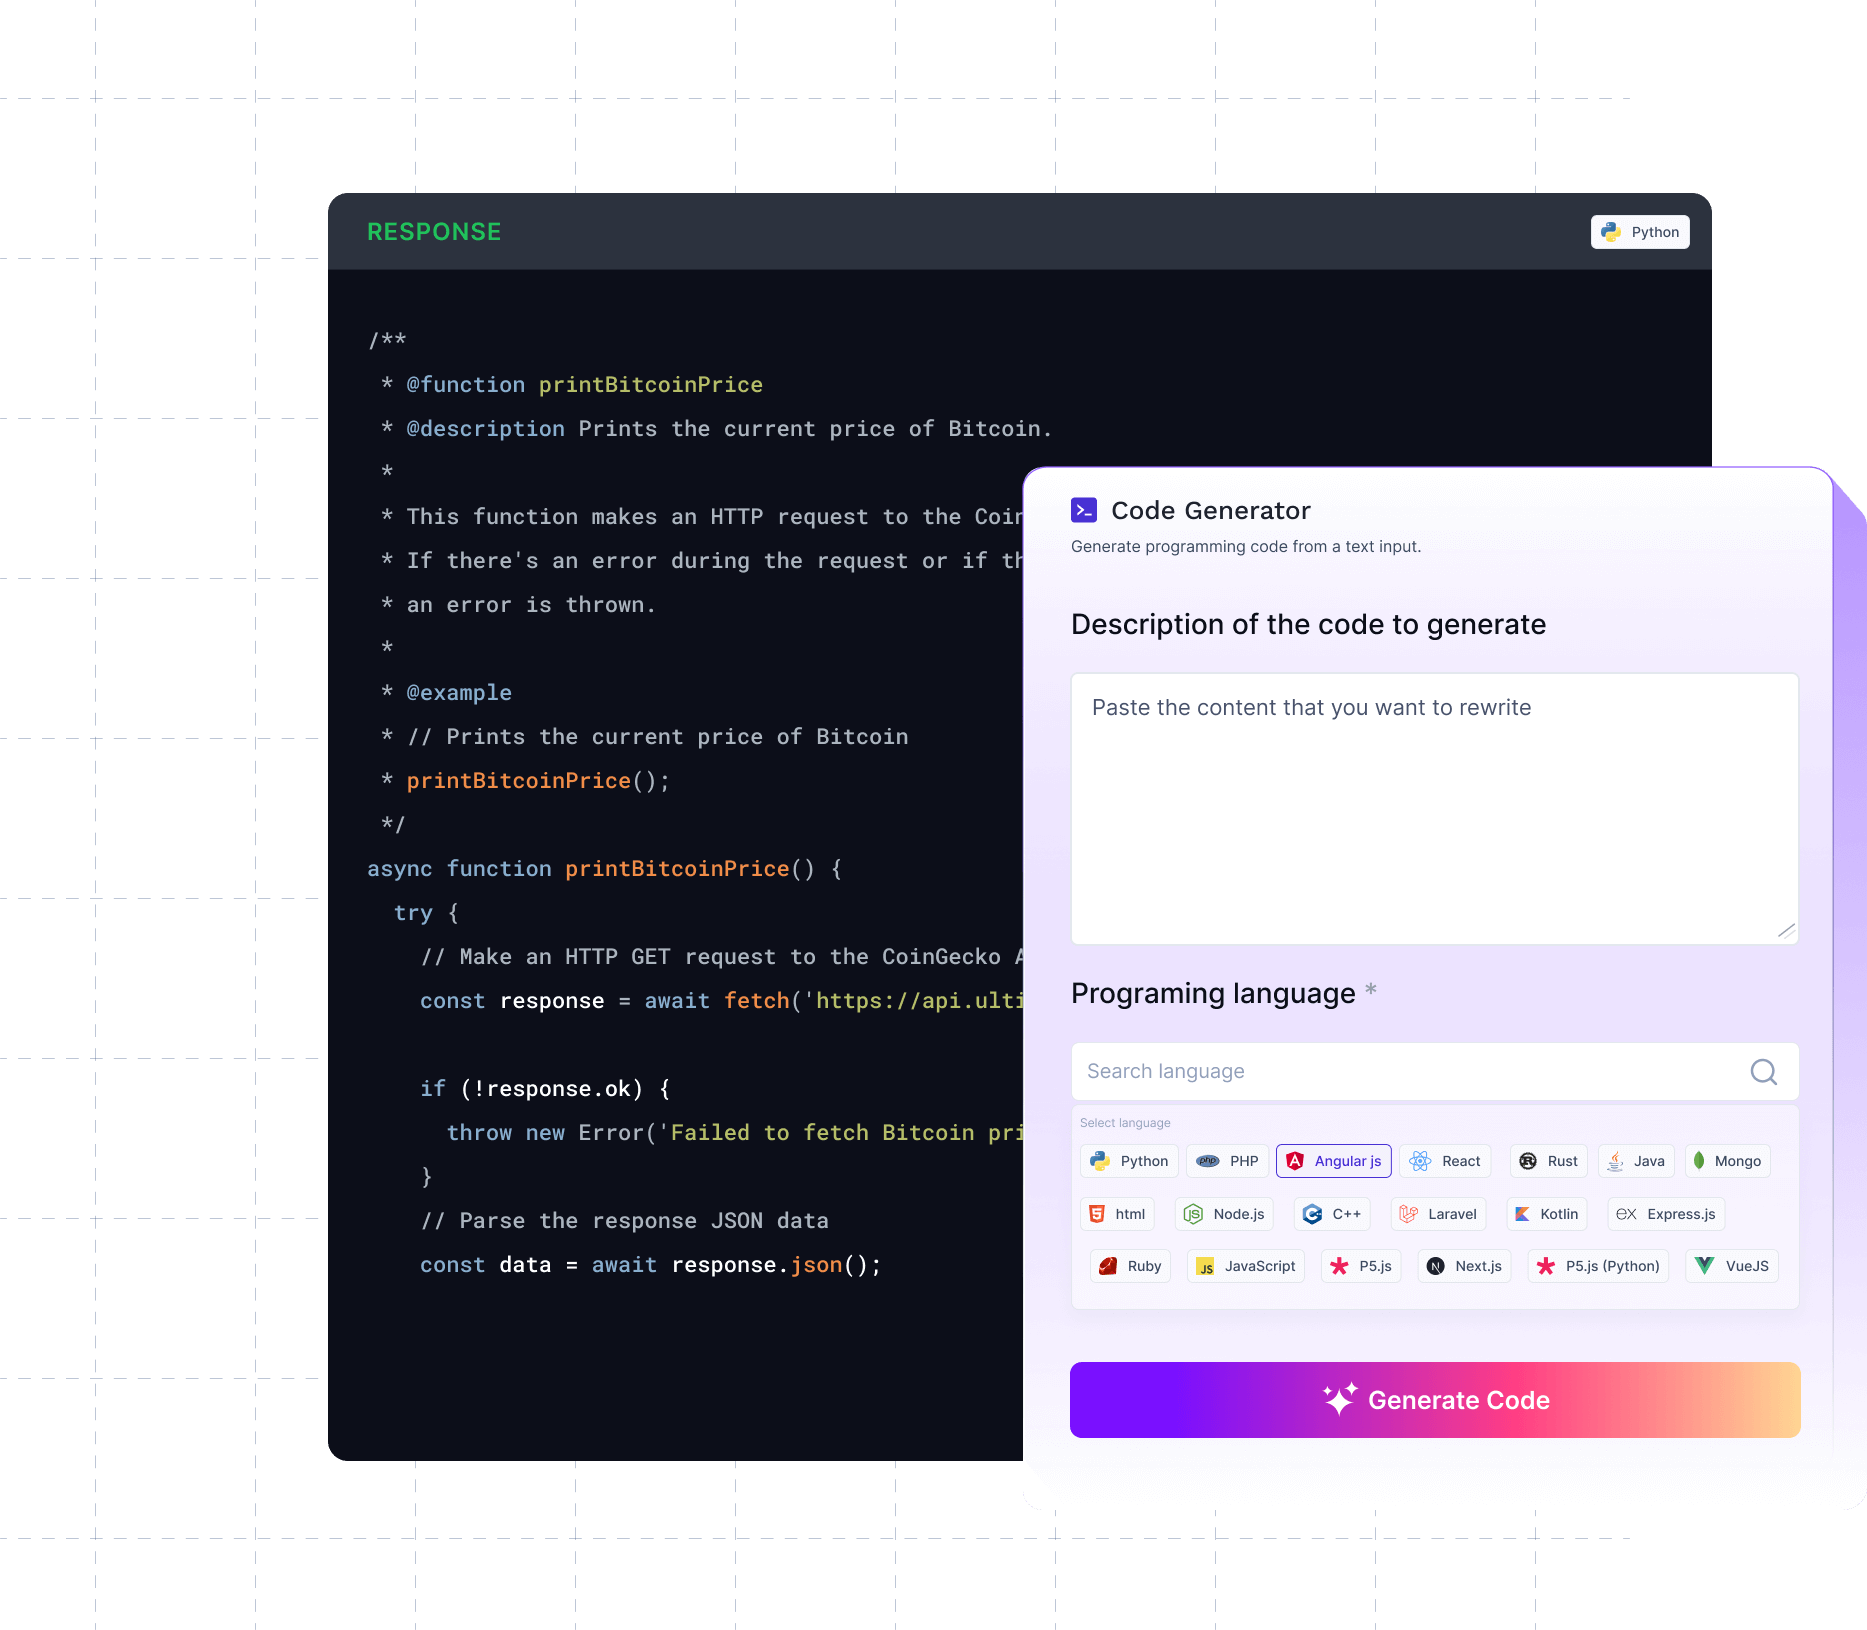Click the text area resize handle
This screenshot has width=1867, height=1630.
1787,931
